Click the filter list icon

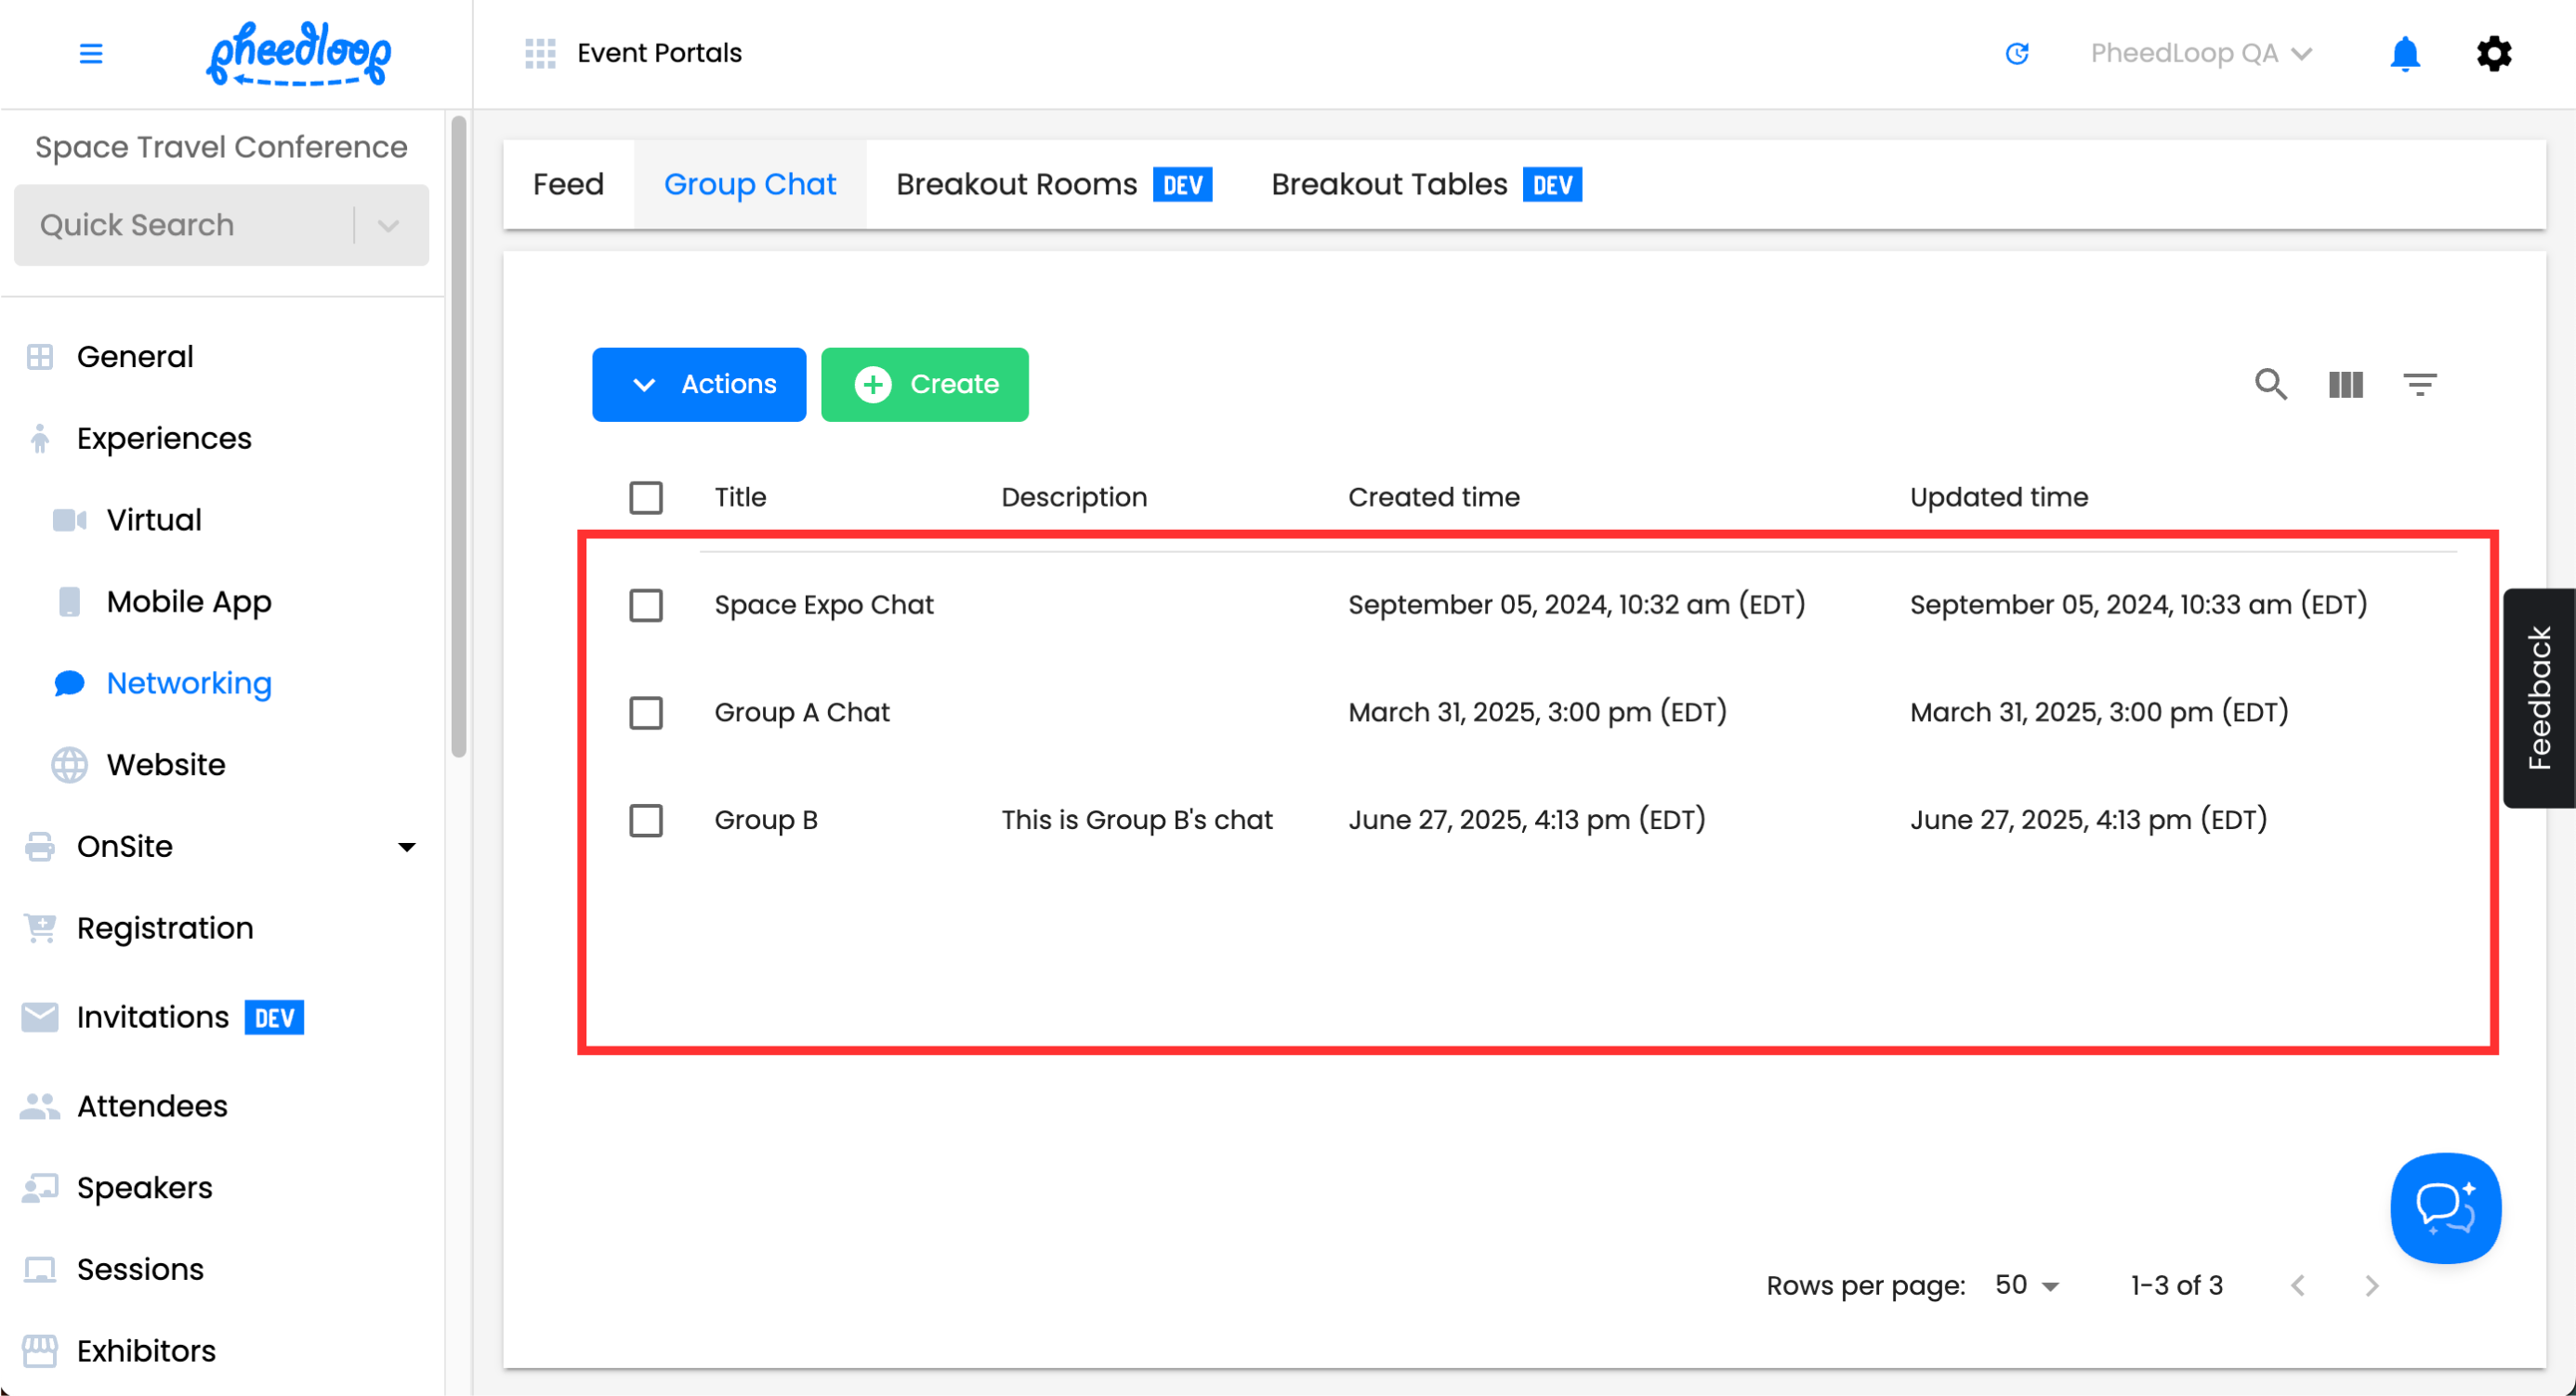[2419, 384]
